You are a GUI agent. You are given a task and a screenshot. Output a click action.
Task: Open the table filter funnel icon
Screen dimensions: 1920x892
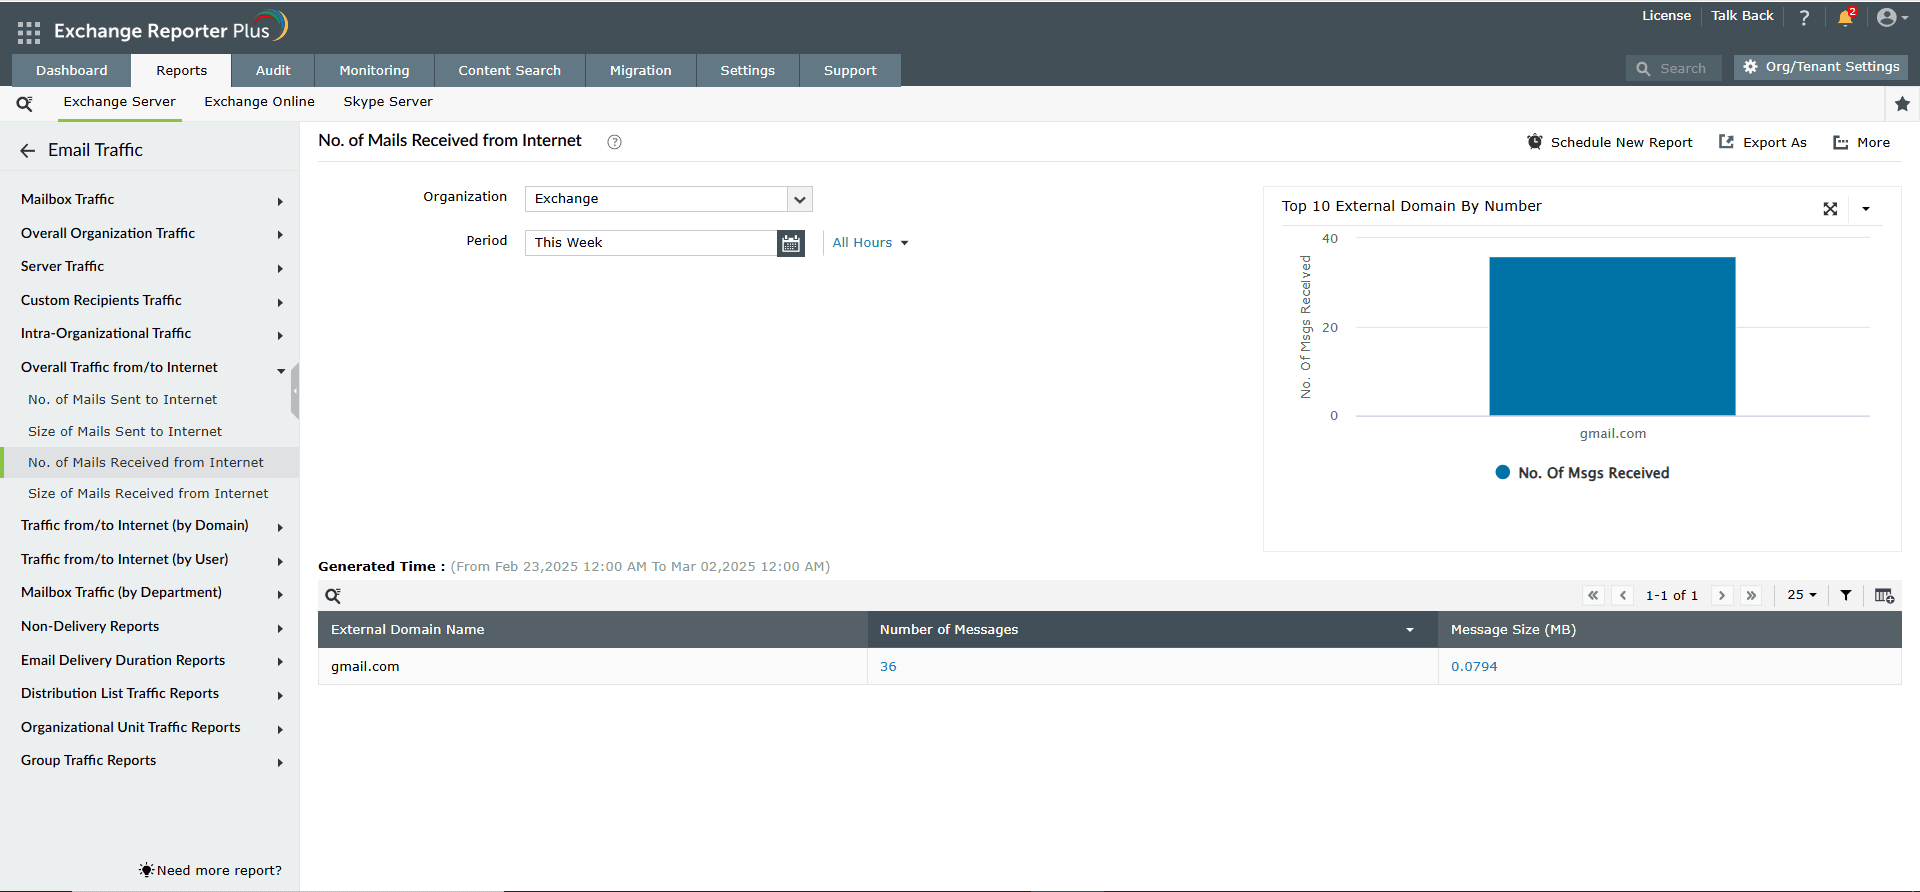[1846, 596]
